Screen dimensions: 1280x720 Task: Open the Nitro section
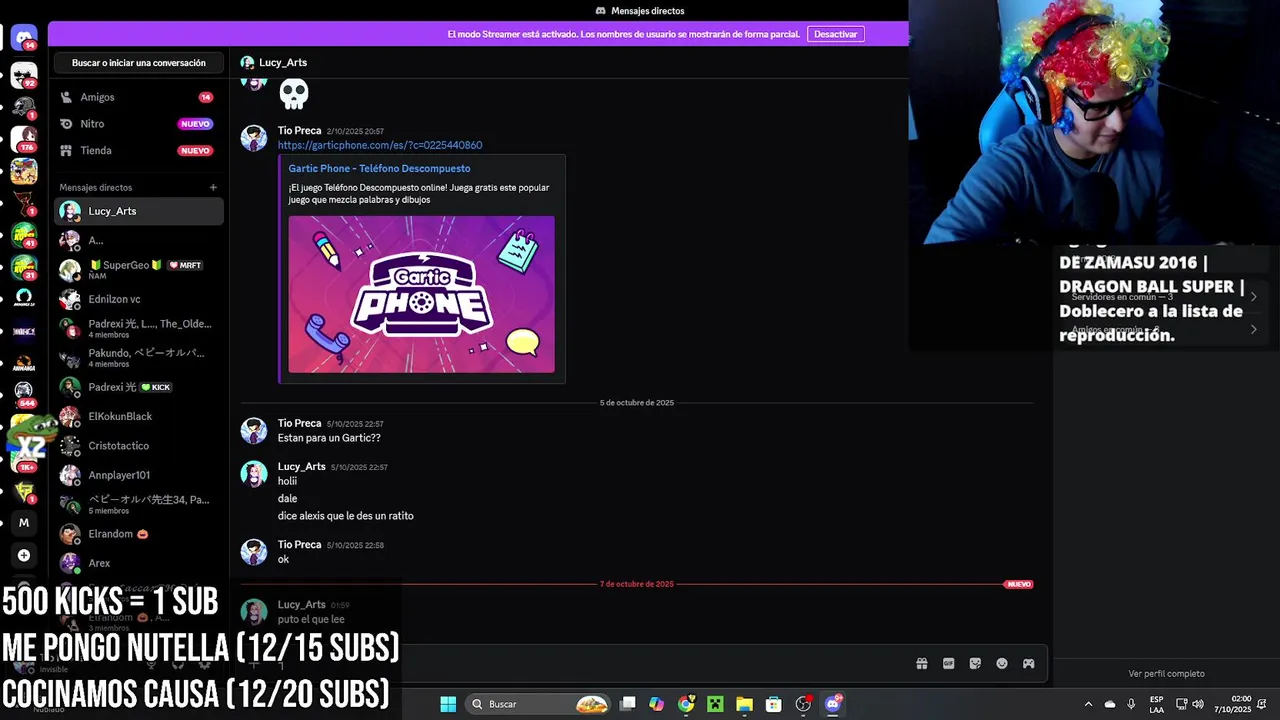point(138,124)
